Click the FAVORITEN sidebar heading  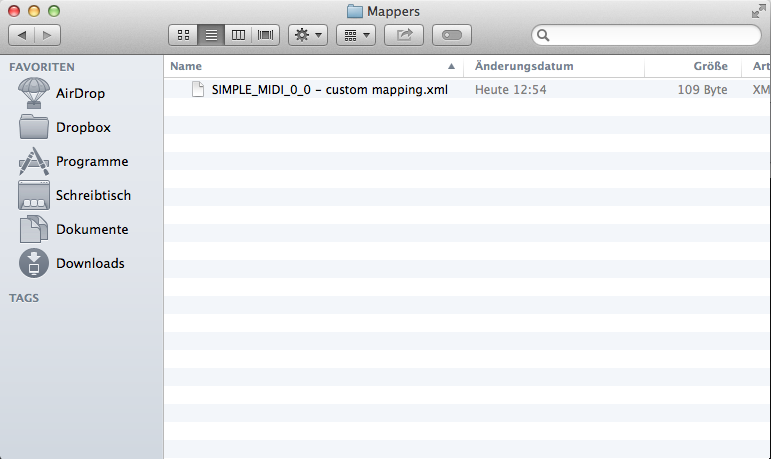pyautogui.click(x=42, y=67)
